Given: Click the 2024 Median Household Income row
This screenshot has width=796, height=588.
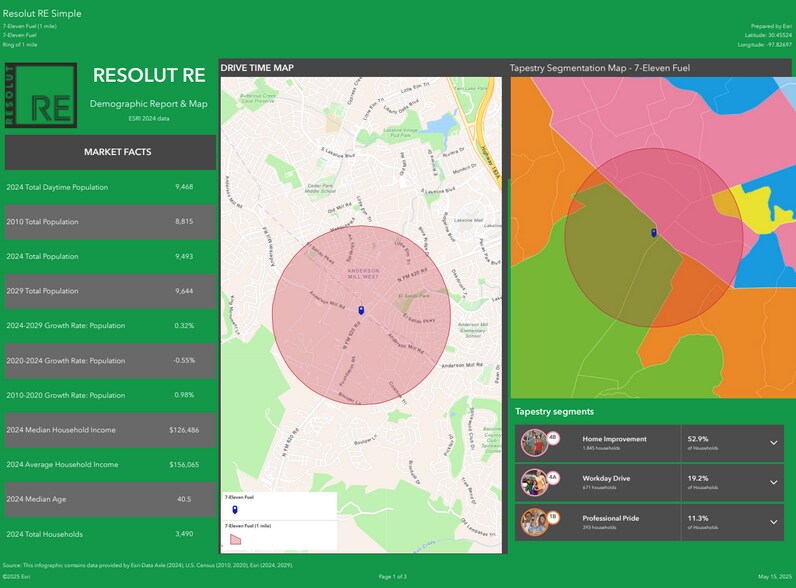Looking at the screenshot, I should 110,430.
